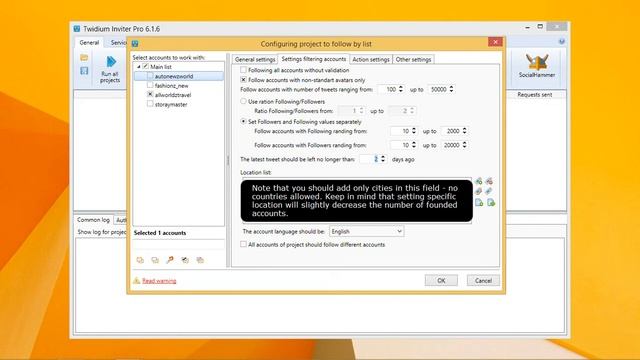This screenshot has width=640, height=360.
Task: Click the dialog title bar app icon
Action: tap(135, 43)
